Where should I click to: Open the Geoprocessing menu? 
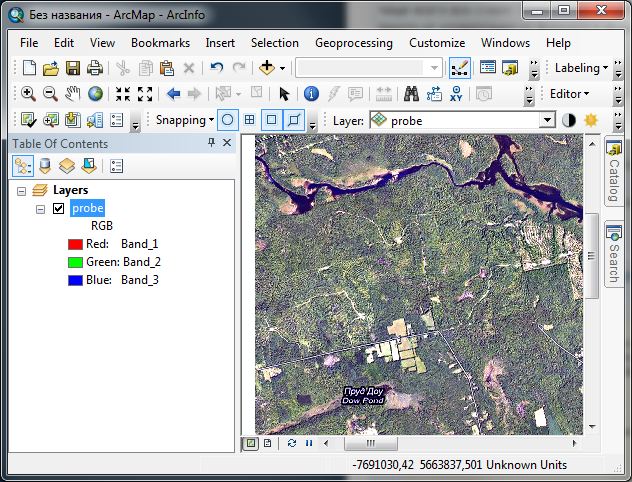[353, 43]
